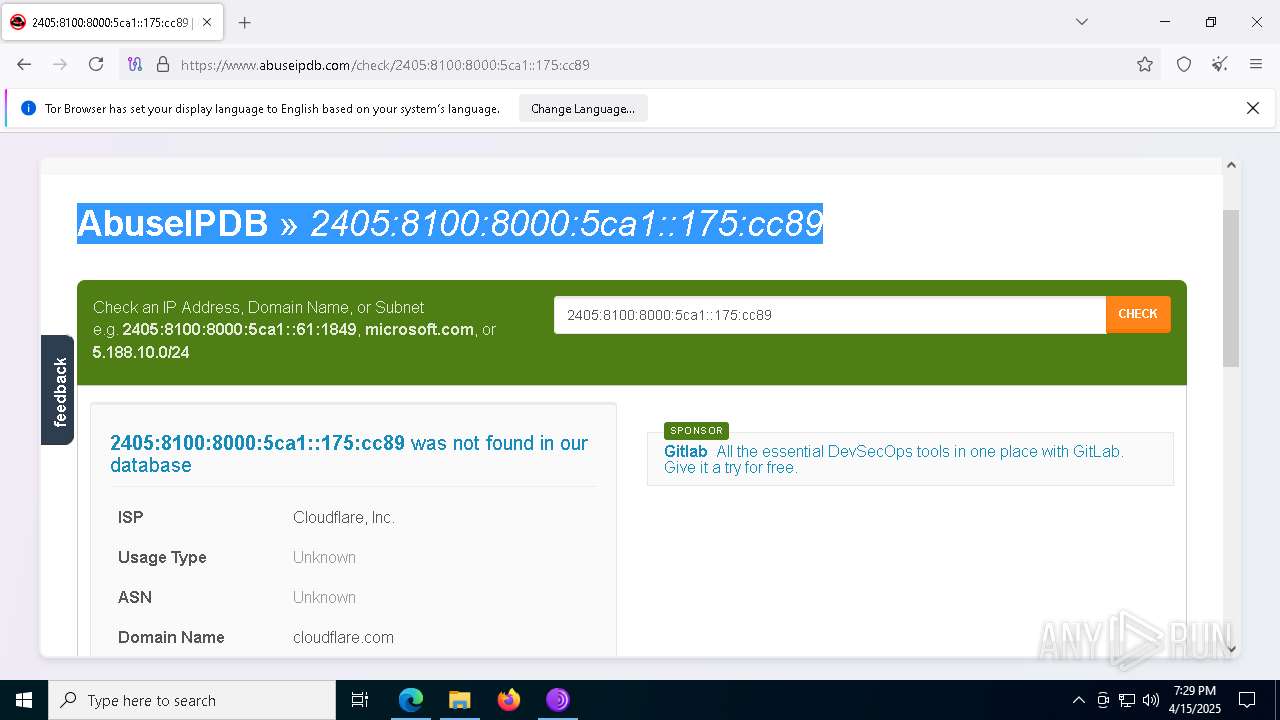Screen dimensions: 1280x720
Task: Click the IP address search input field
Action: 830,315
